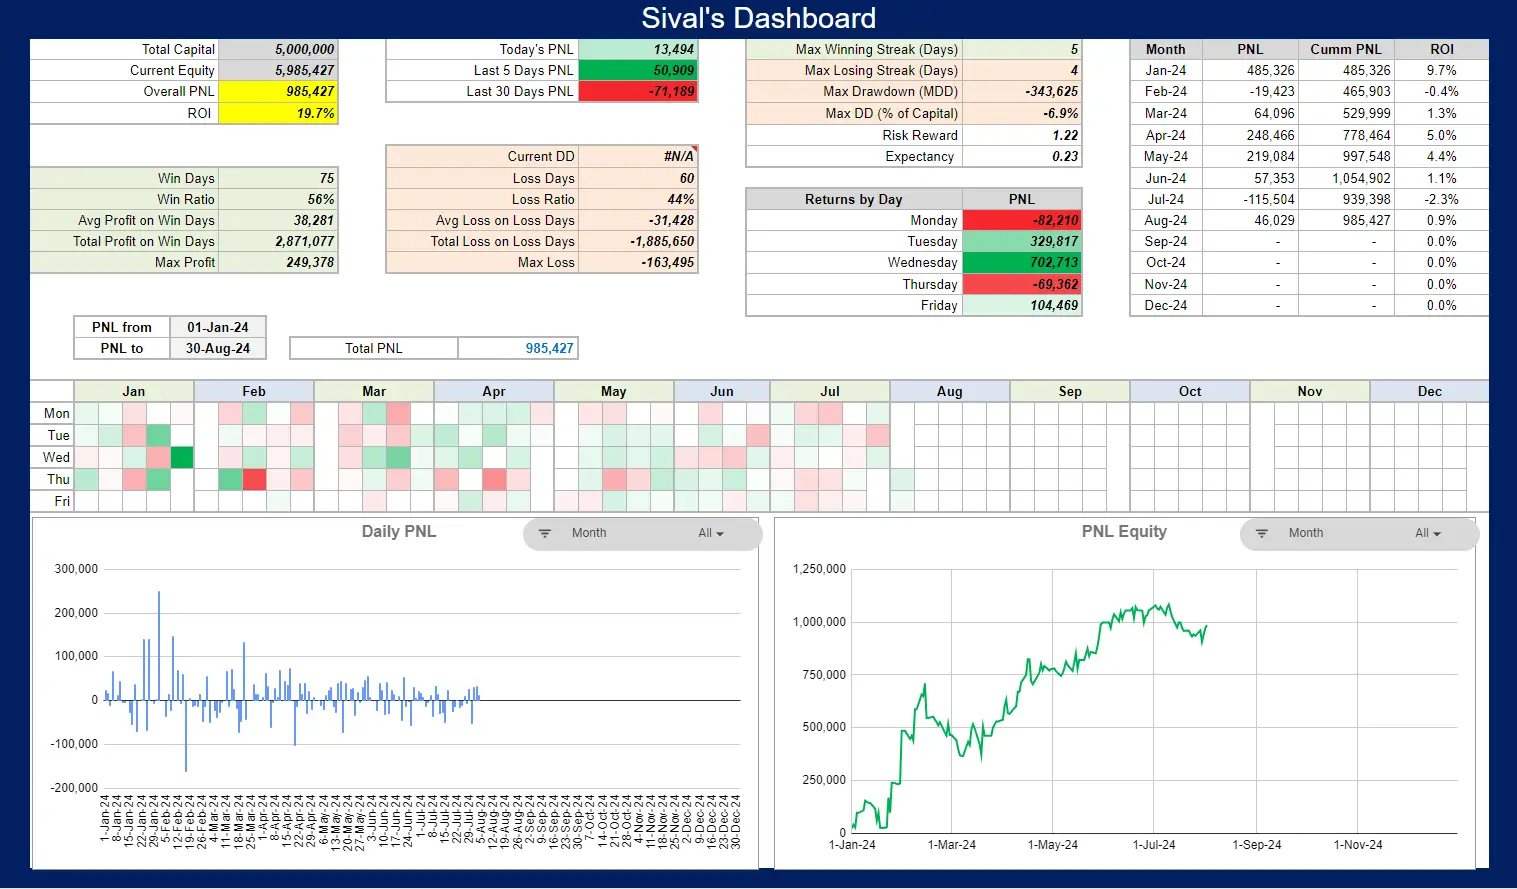1517x889 pixels.
Task: Click the Wed row label in heatmap
Action: (52, 457)
